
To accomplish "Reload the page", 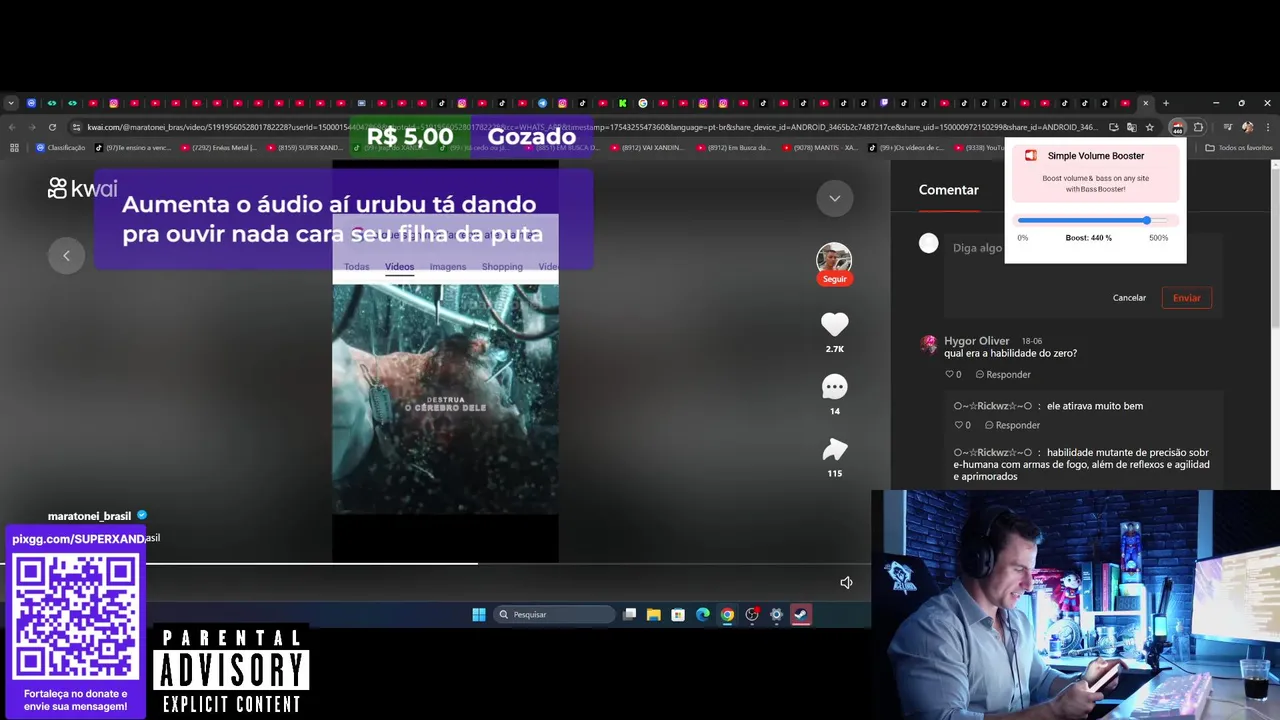I will [52, 127].
